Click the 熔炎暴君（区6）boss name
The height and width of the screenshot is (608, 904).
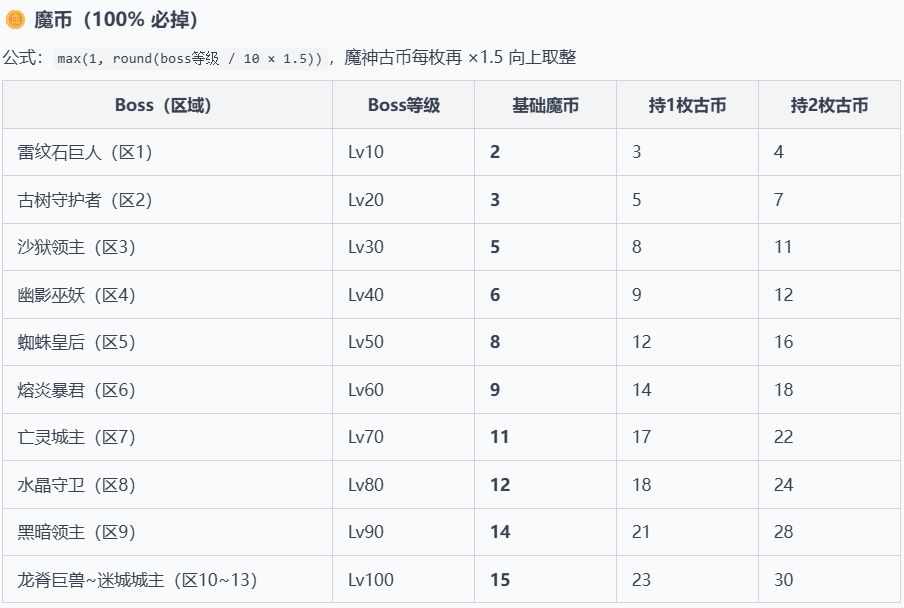[x=76, y=390]
